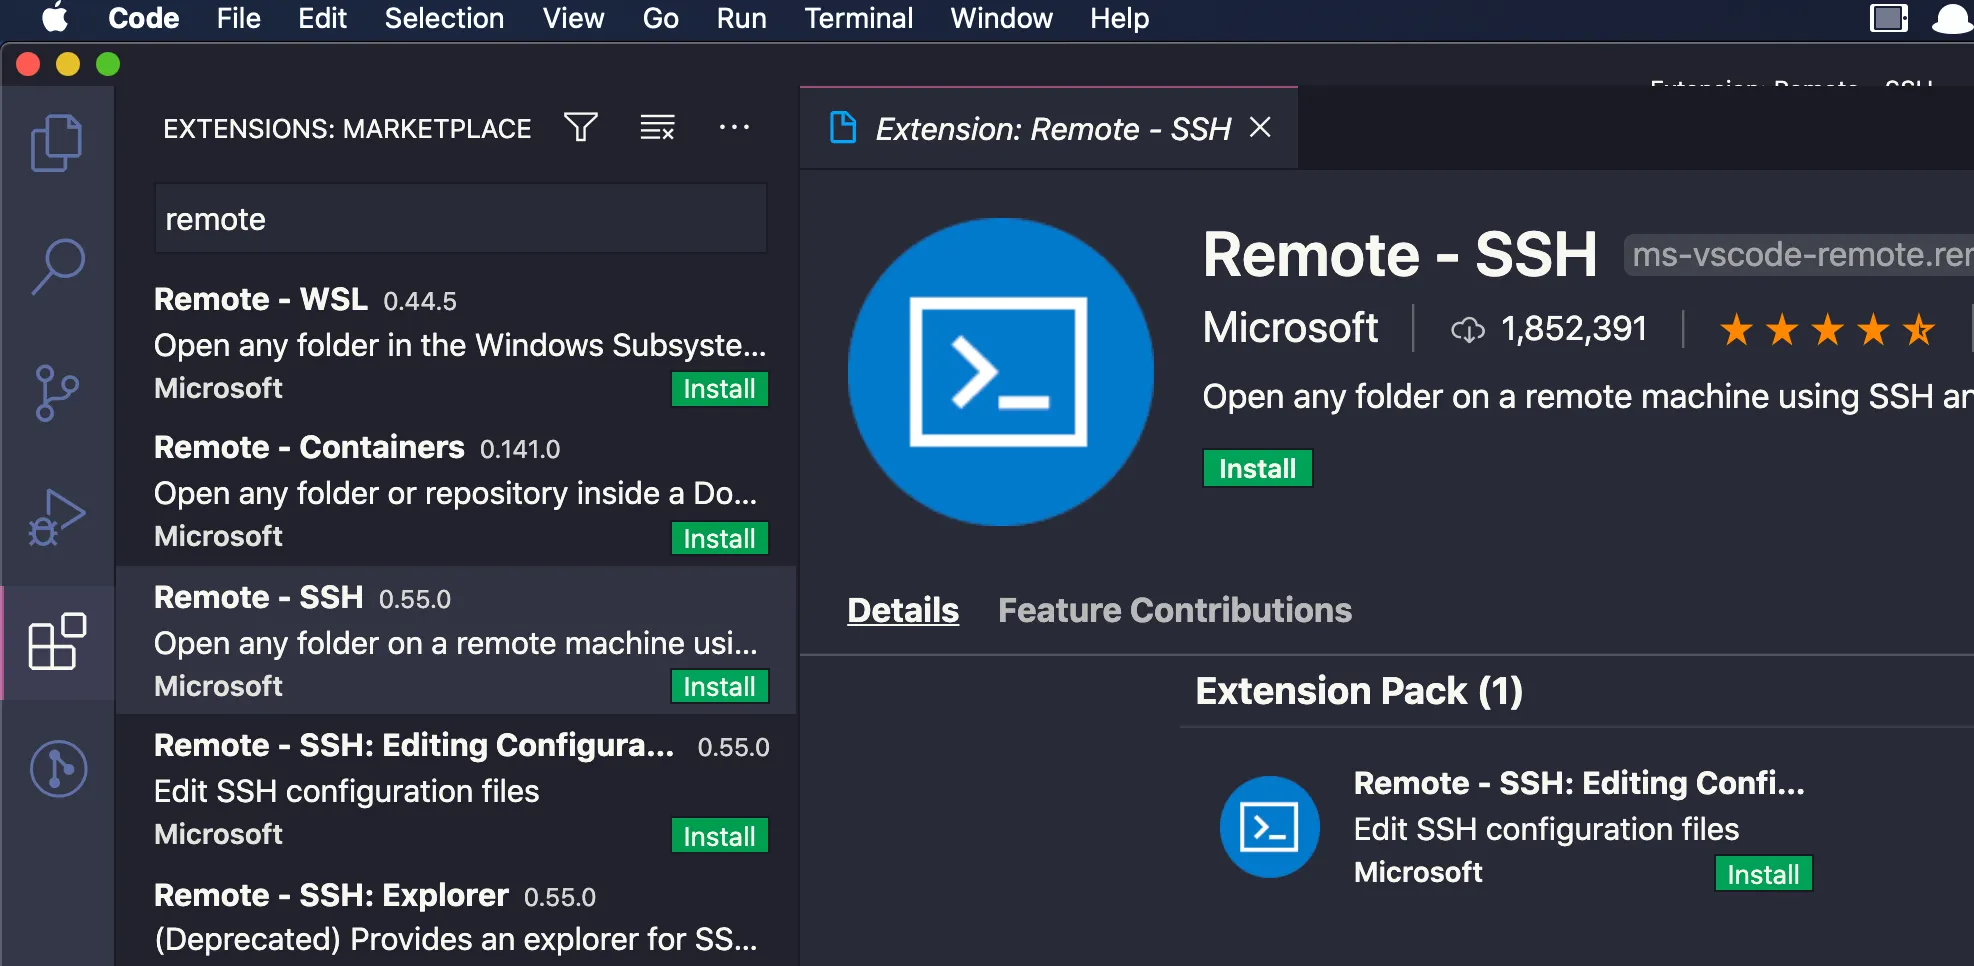
Task: Install the Remote - WSL extension
Action: [719, 389]
